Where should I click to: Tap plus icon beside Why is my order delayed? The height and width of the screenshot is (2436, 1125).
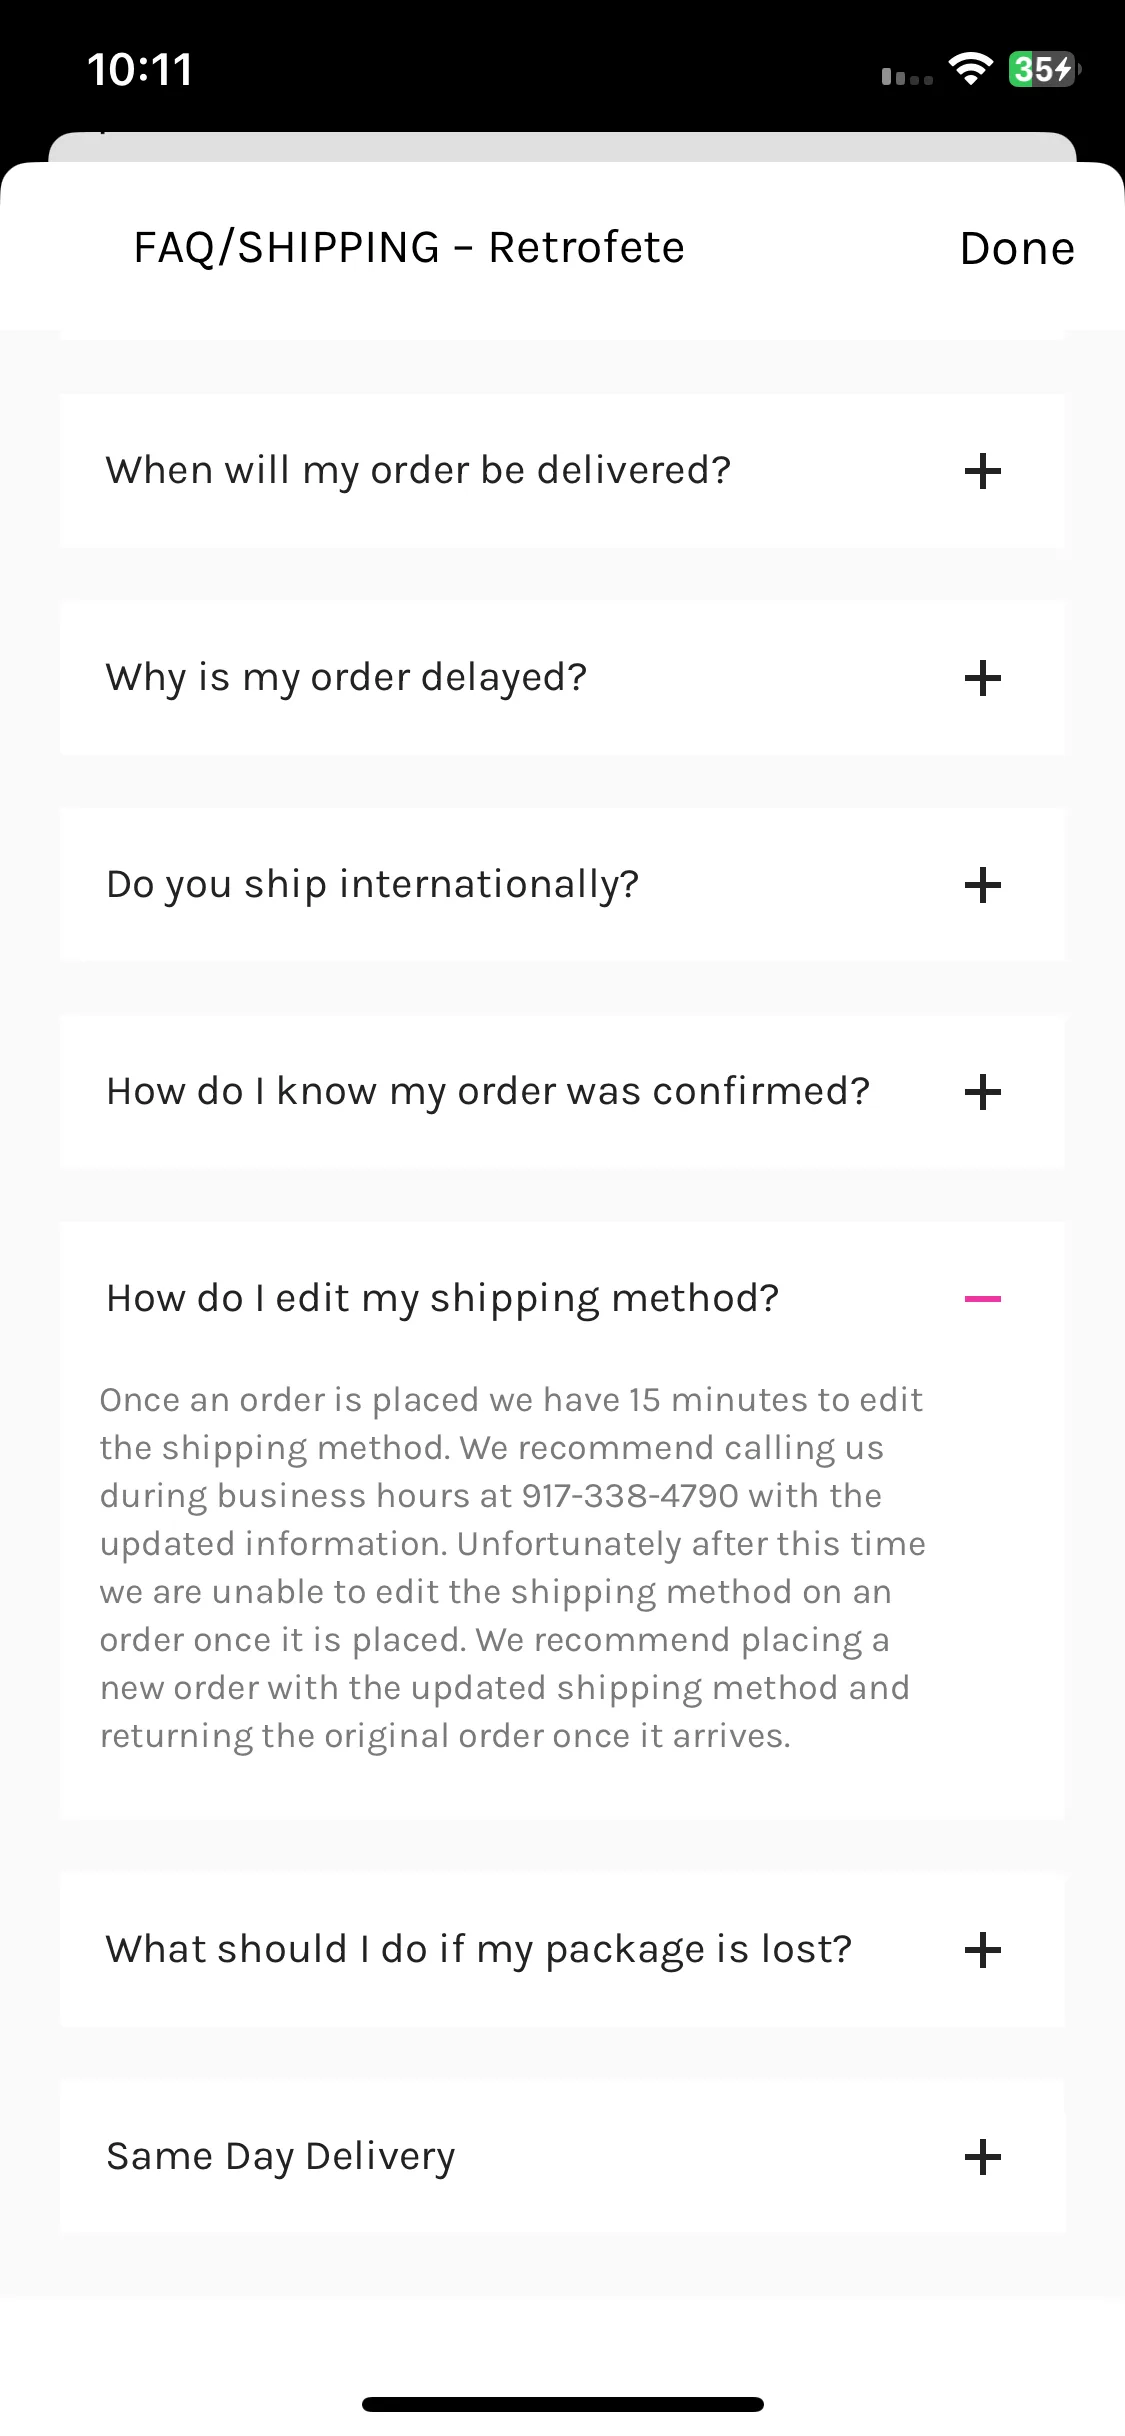[982, 678]
